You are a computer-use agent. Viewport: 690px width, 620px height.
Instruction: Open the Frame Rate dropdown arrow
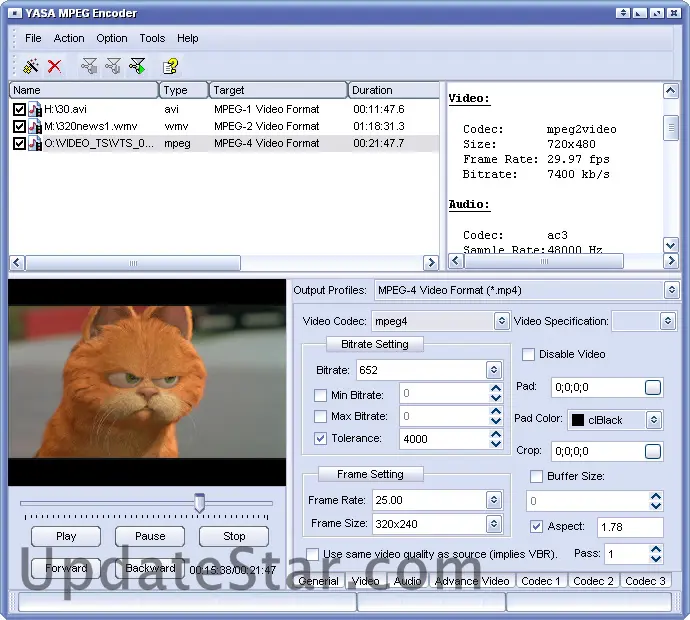(x=494, y=500)
